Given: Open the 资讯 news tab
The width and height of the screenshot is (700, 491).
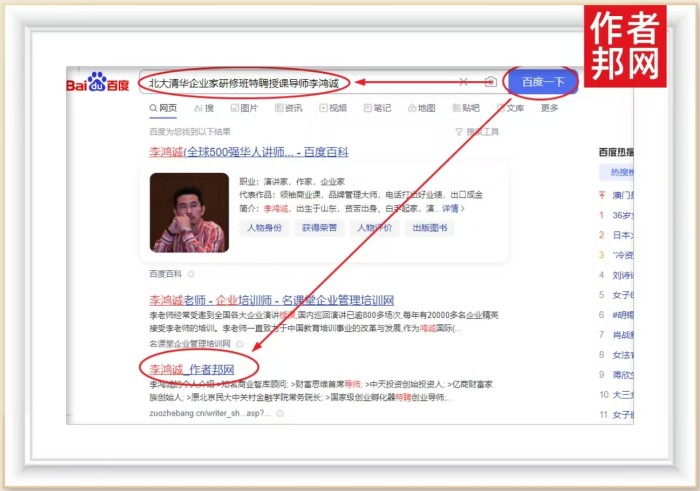Looking at the screenshot, I should click(x=287, y=108).
